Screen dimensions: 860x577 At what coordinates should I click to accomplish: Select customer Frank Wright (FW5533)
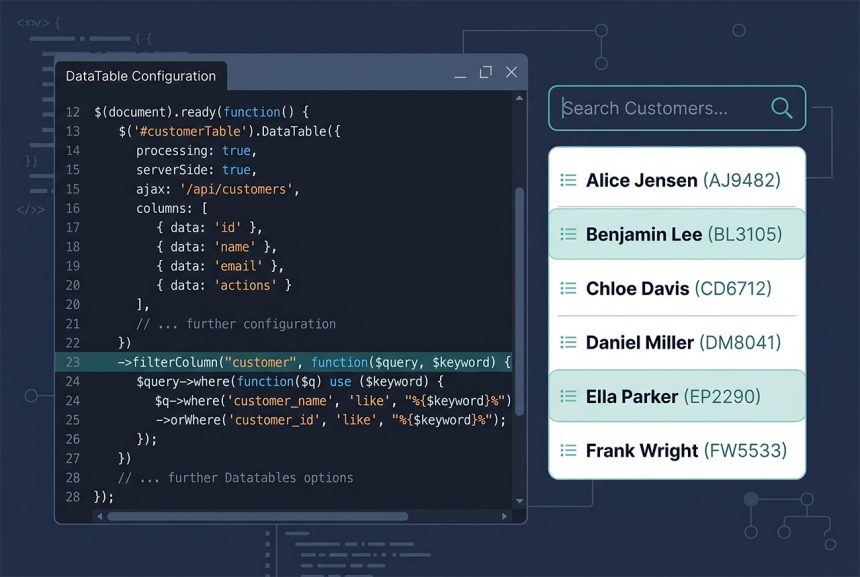click(677, 450)
